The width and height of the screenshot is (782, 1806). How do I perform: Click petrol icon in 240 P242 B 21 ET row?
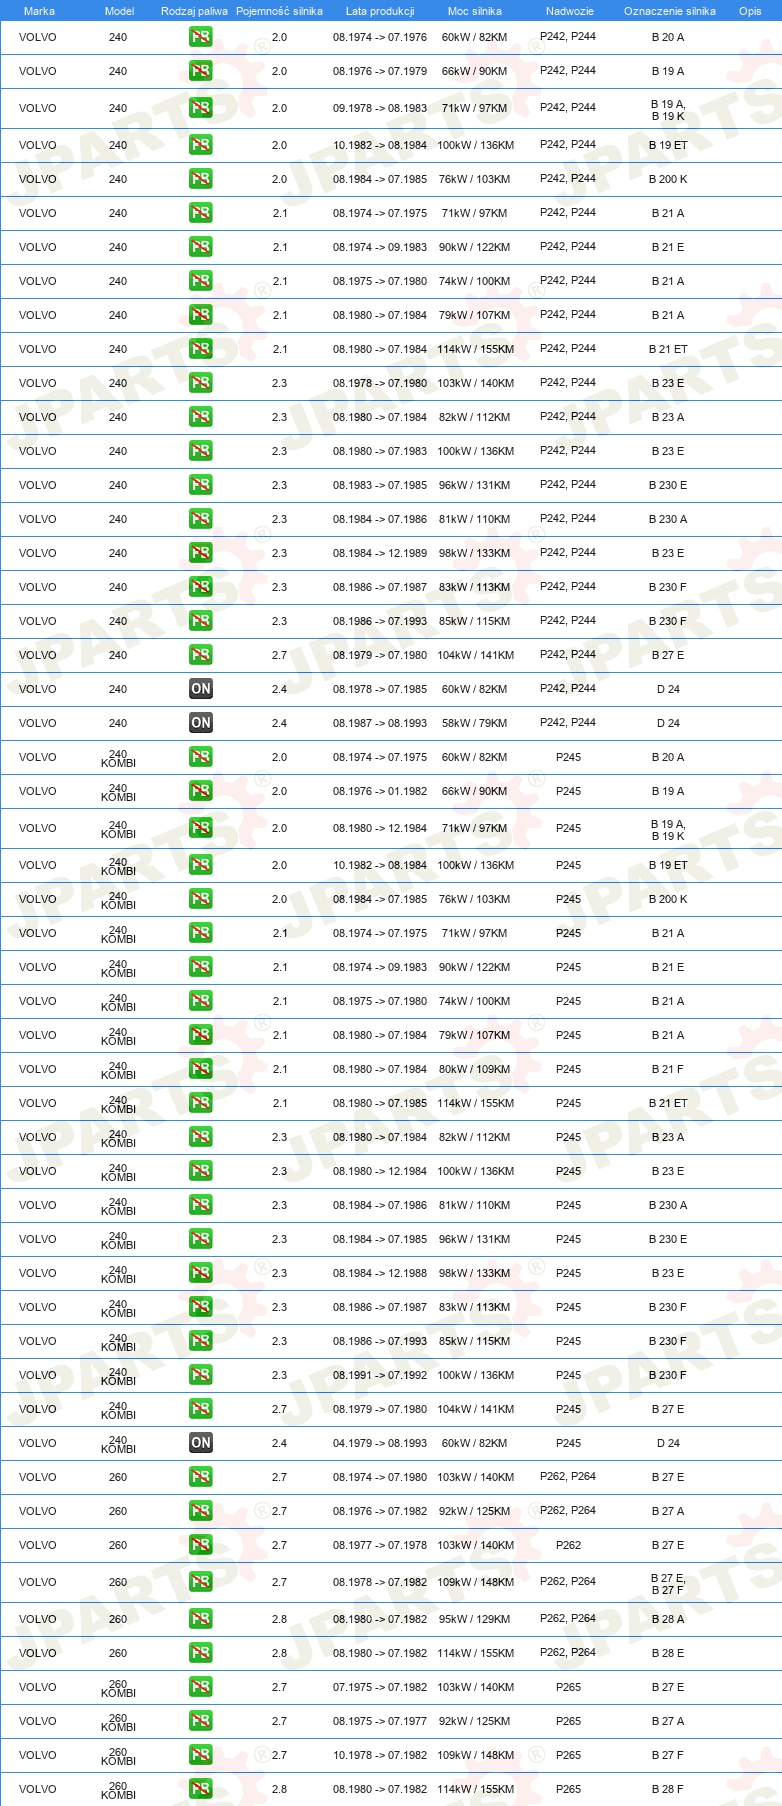pos(201,349)
